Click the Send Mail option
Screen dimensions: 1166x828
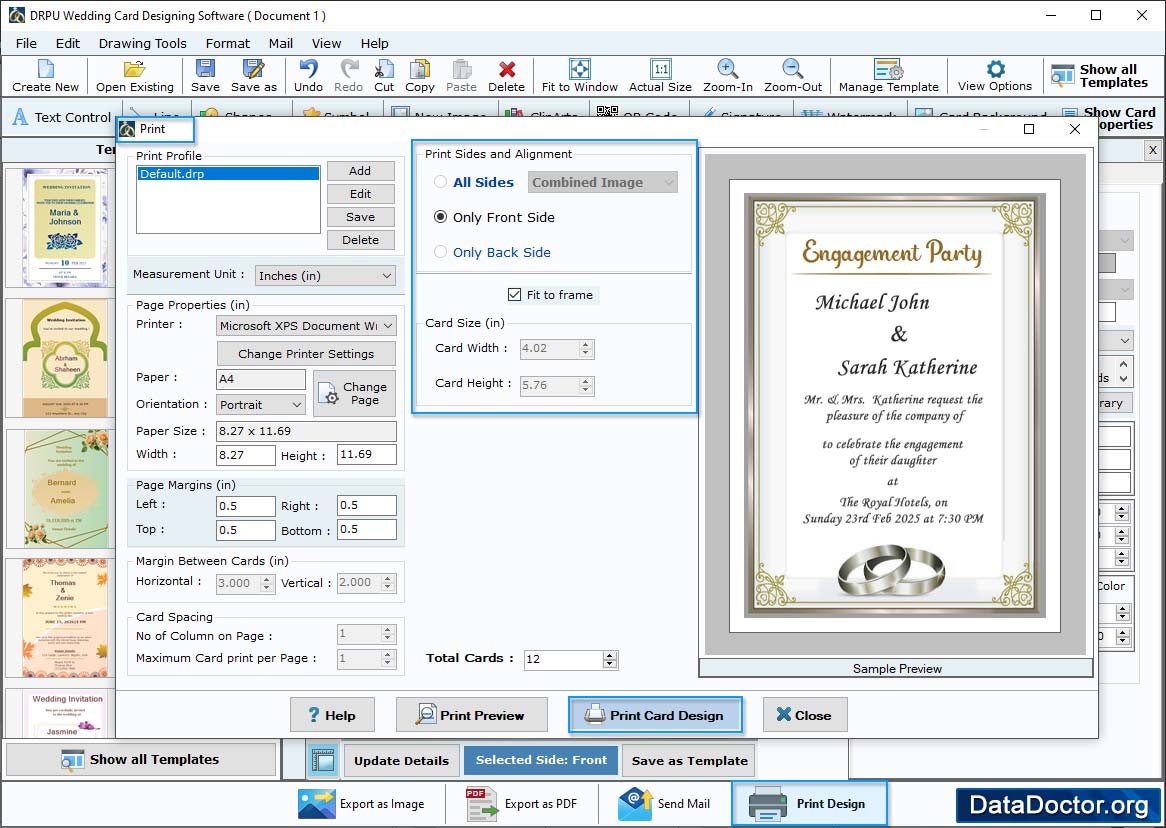(664, 803)
